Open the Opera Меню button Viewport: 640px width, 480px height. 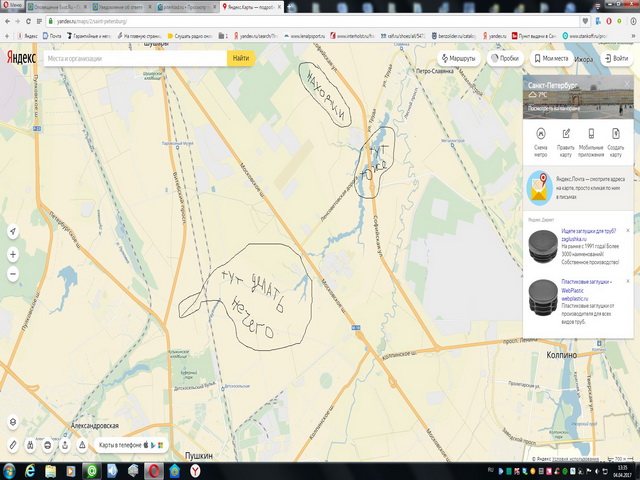coord(14,6)
